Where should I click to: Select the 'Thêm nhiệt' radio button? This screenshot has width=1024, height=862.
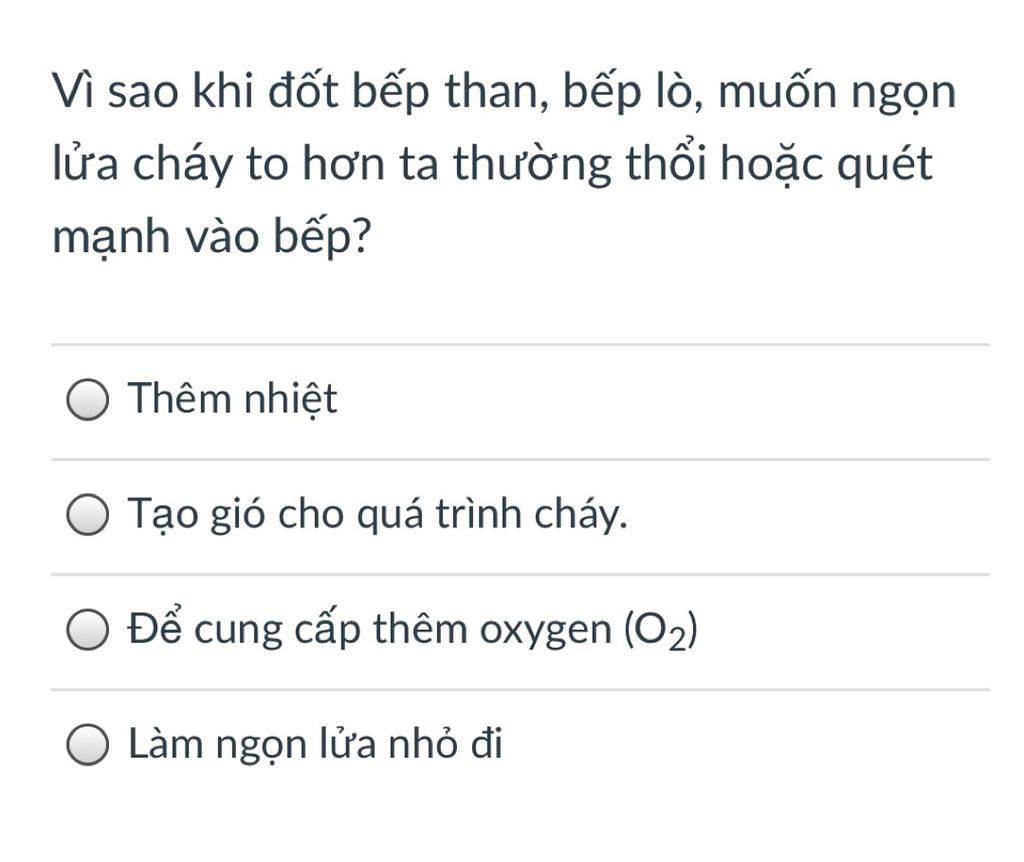88,400
